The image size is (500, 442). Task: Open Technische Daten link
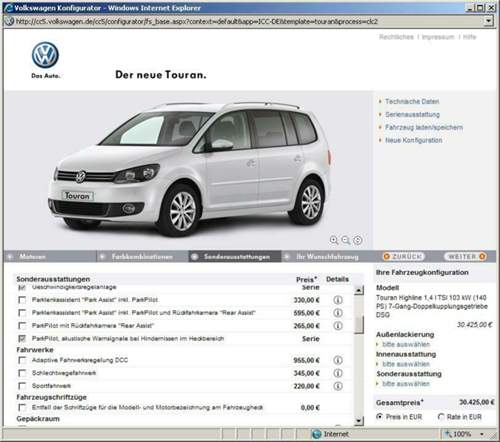[412, 101]
